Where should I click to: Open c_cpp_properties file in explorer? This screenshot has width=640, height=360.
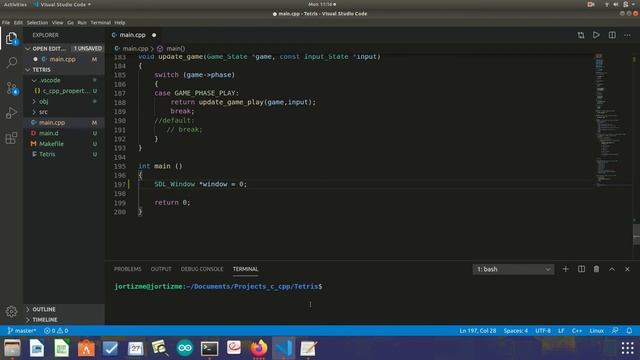[64, 91]
